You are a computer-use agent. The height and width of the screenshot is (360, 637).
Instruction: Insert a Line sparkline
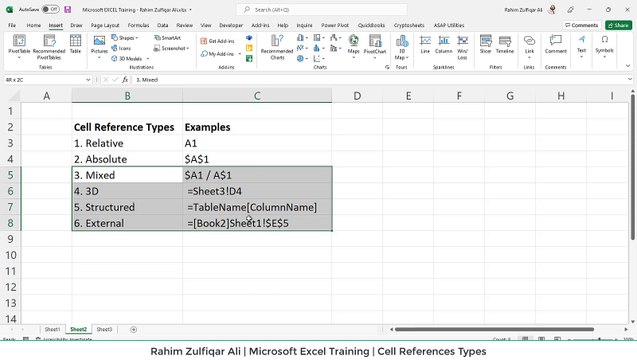[425, 44]
